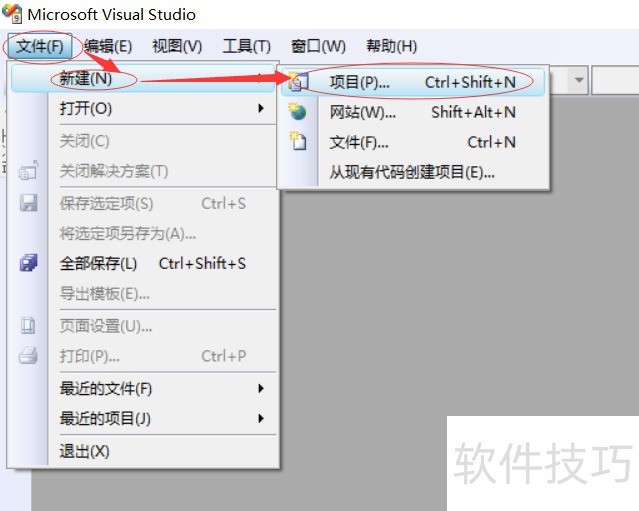
Task: Click the Visual Studio title bar icon
Action: pyautogui.click(x=12, y=13)
